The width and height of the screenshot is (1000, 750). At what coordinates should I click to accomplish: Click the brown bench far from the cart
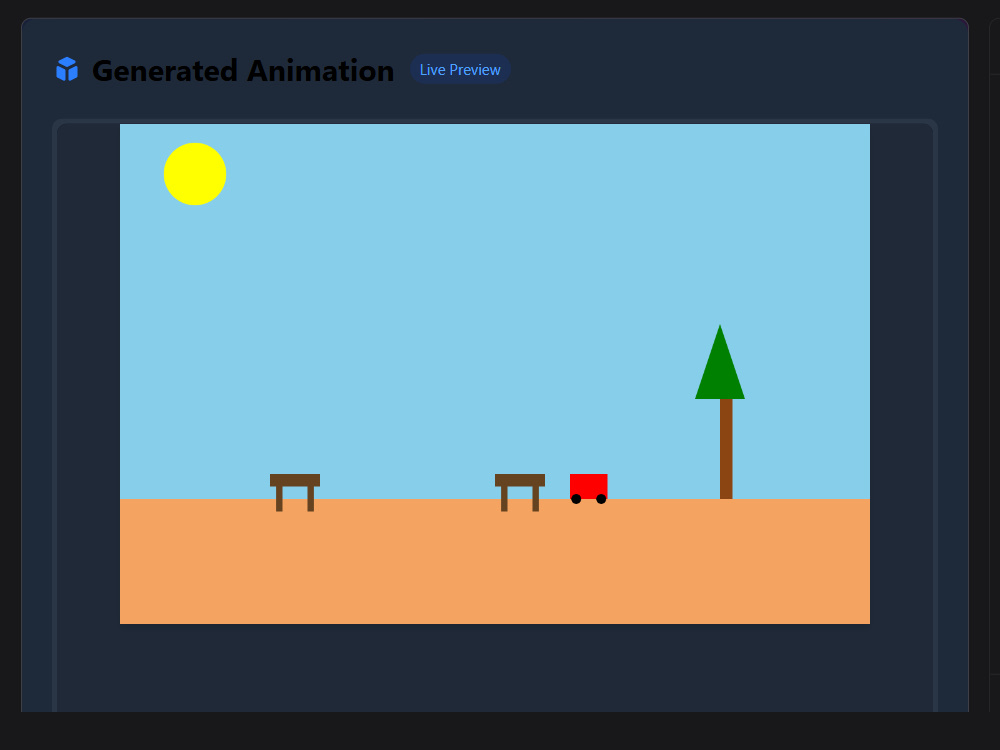pyautogui.click(x=295, y=492)
